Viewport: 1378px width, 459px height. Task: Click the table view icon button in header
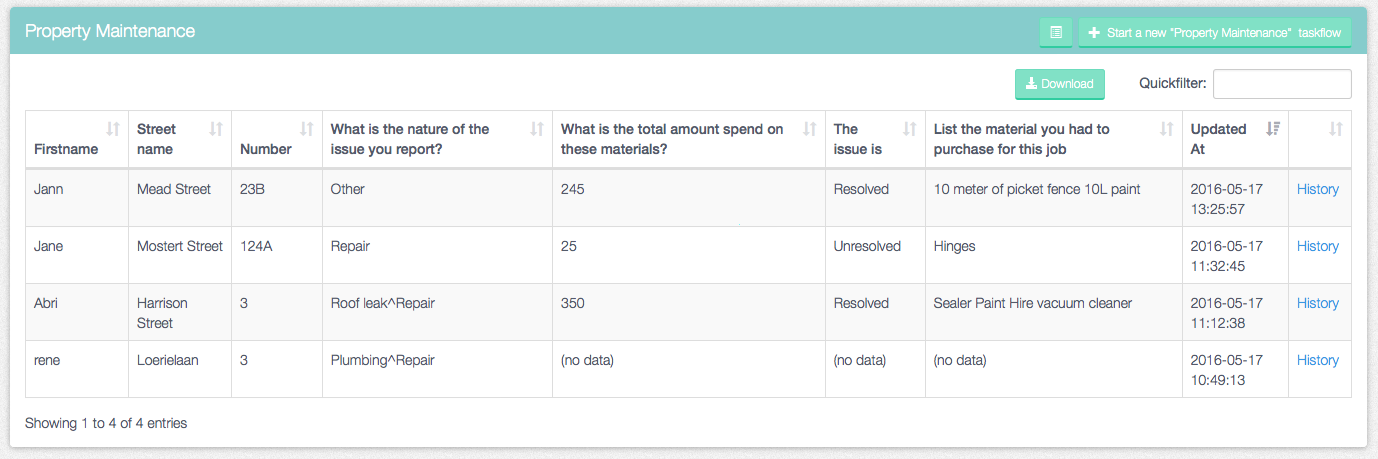coord(1056,33)
